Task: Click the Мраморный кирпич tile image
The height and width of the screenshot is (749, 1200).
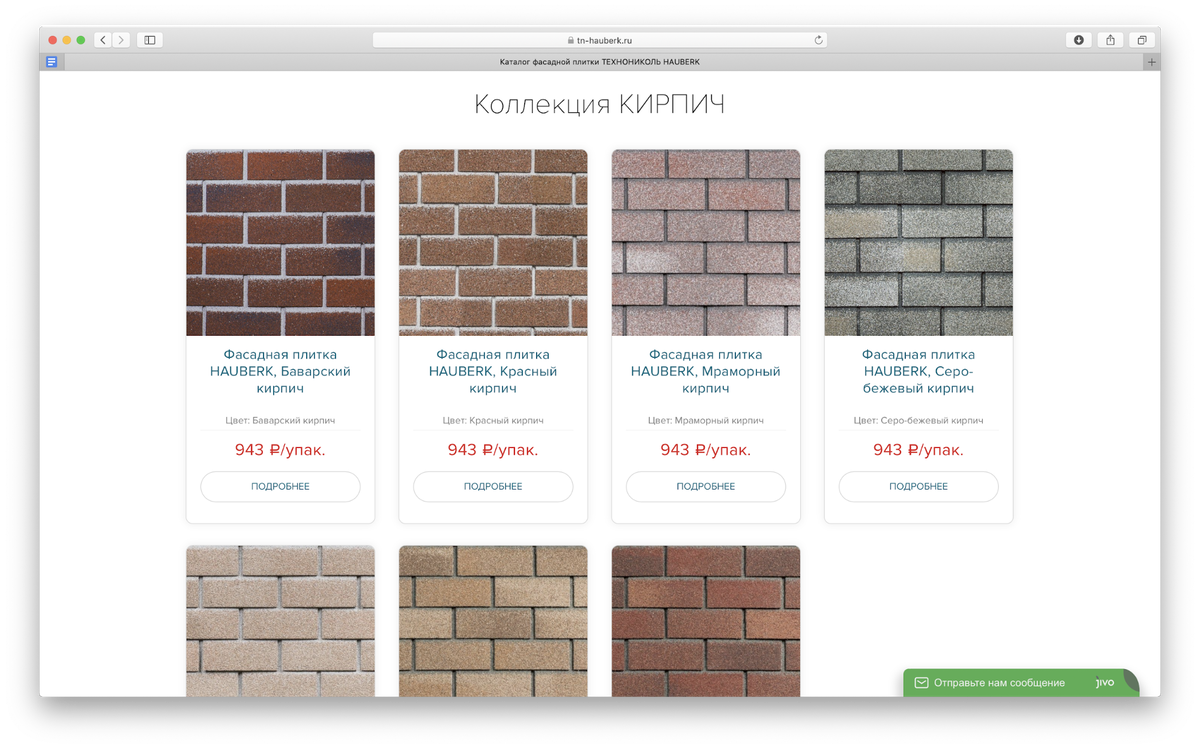Action: tap(706, 243)
